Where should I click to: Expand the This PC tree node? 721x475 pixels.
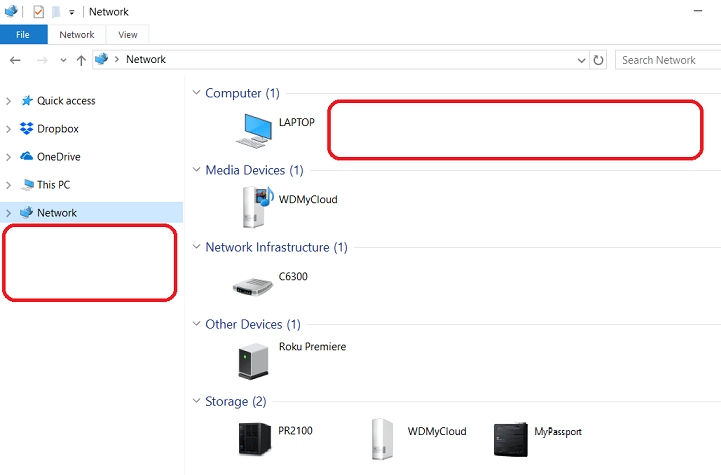pyautogui.click(x=8, y=185)
